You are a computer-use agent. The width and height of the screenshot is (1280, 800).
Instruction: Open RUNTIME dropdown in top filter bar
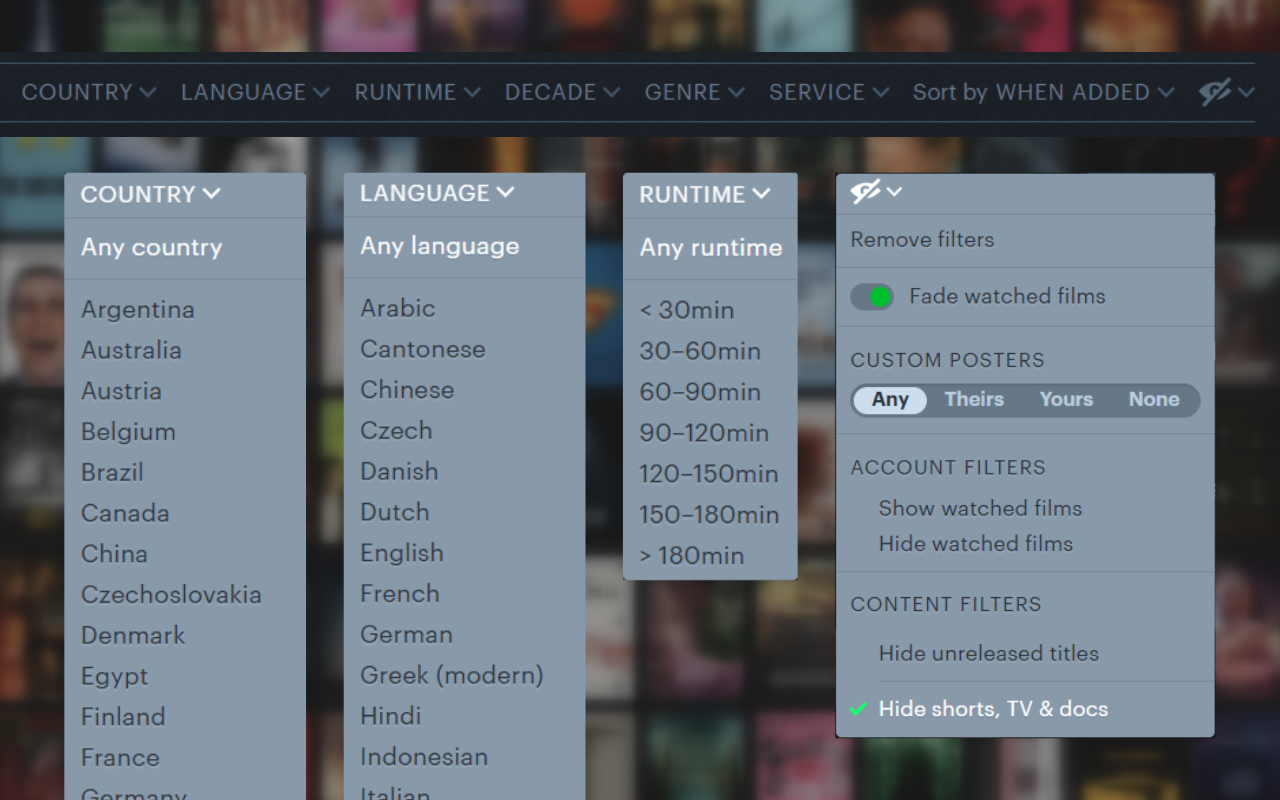tap(417, 92)
